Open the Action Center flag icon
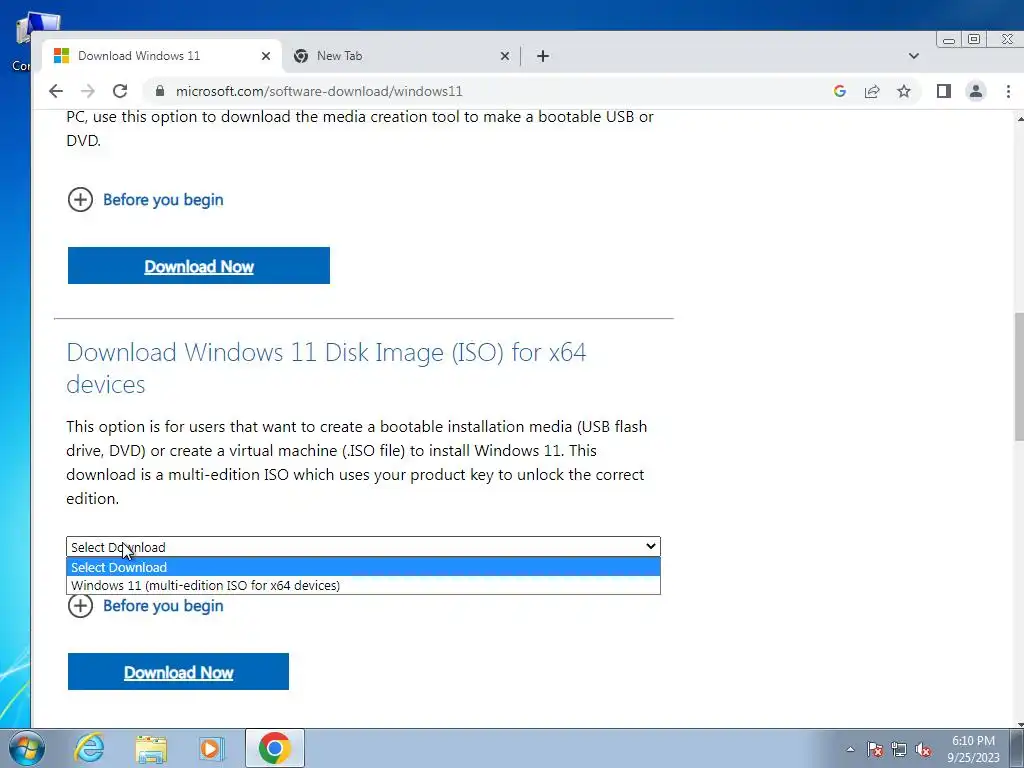1024x768 pixels. pos(875,749)
